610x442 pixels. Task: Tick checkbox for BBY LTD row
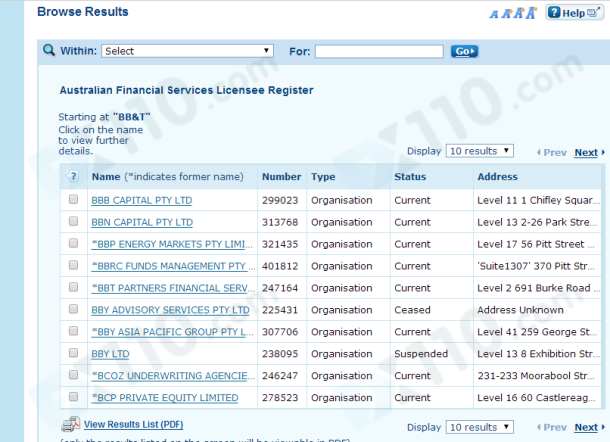click(73, 353)
